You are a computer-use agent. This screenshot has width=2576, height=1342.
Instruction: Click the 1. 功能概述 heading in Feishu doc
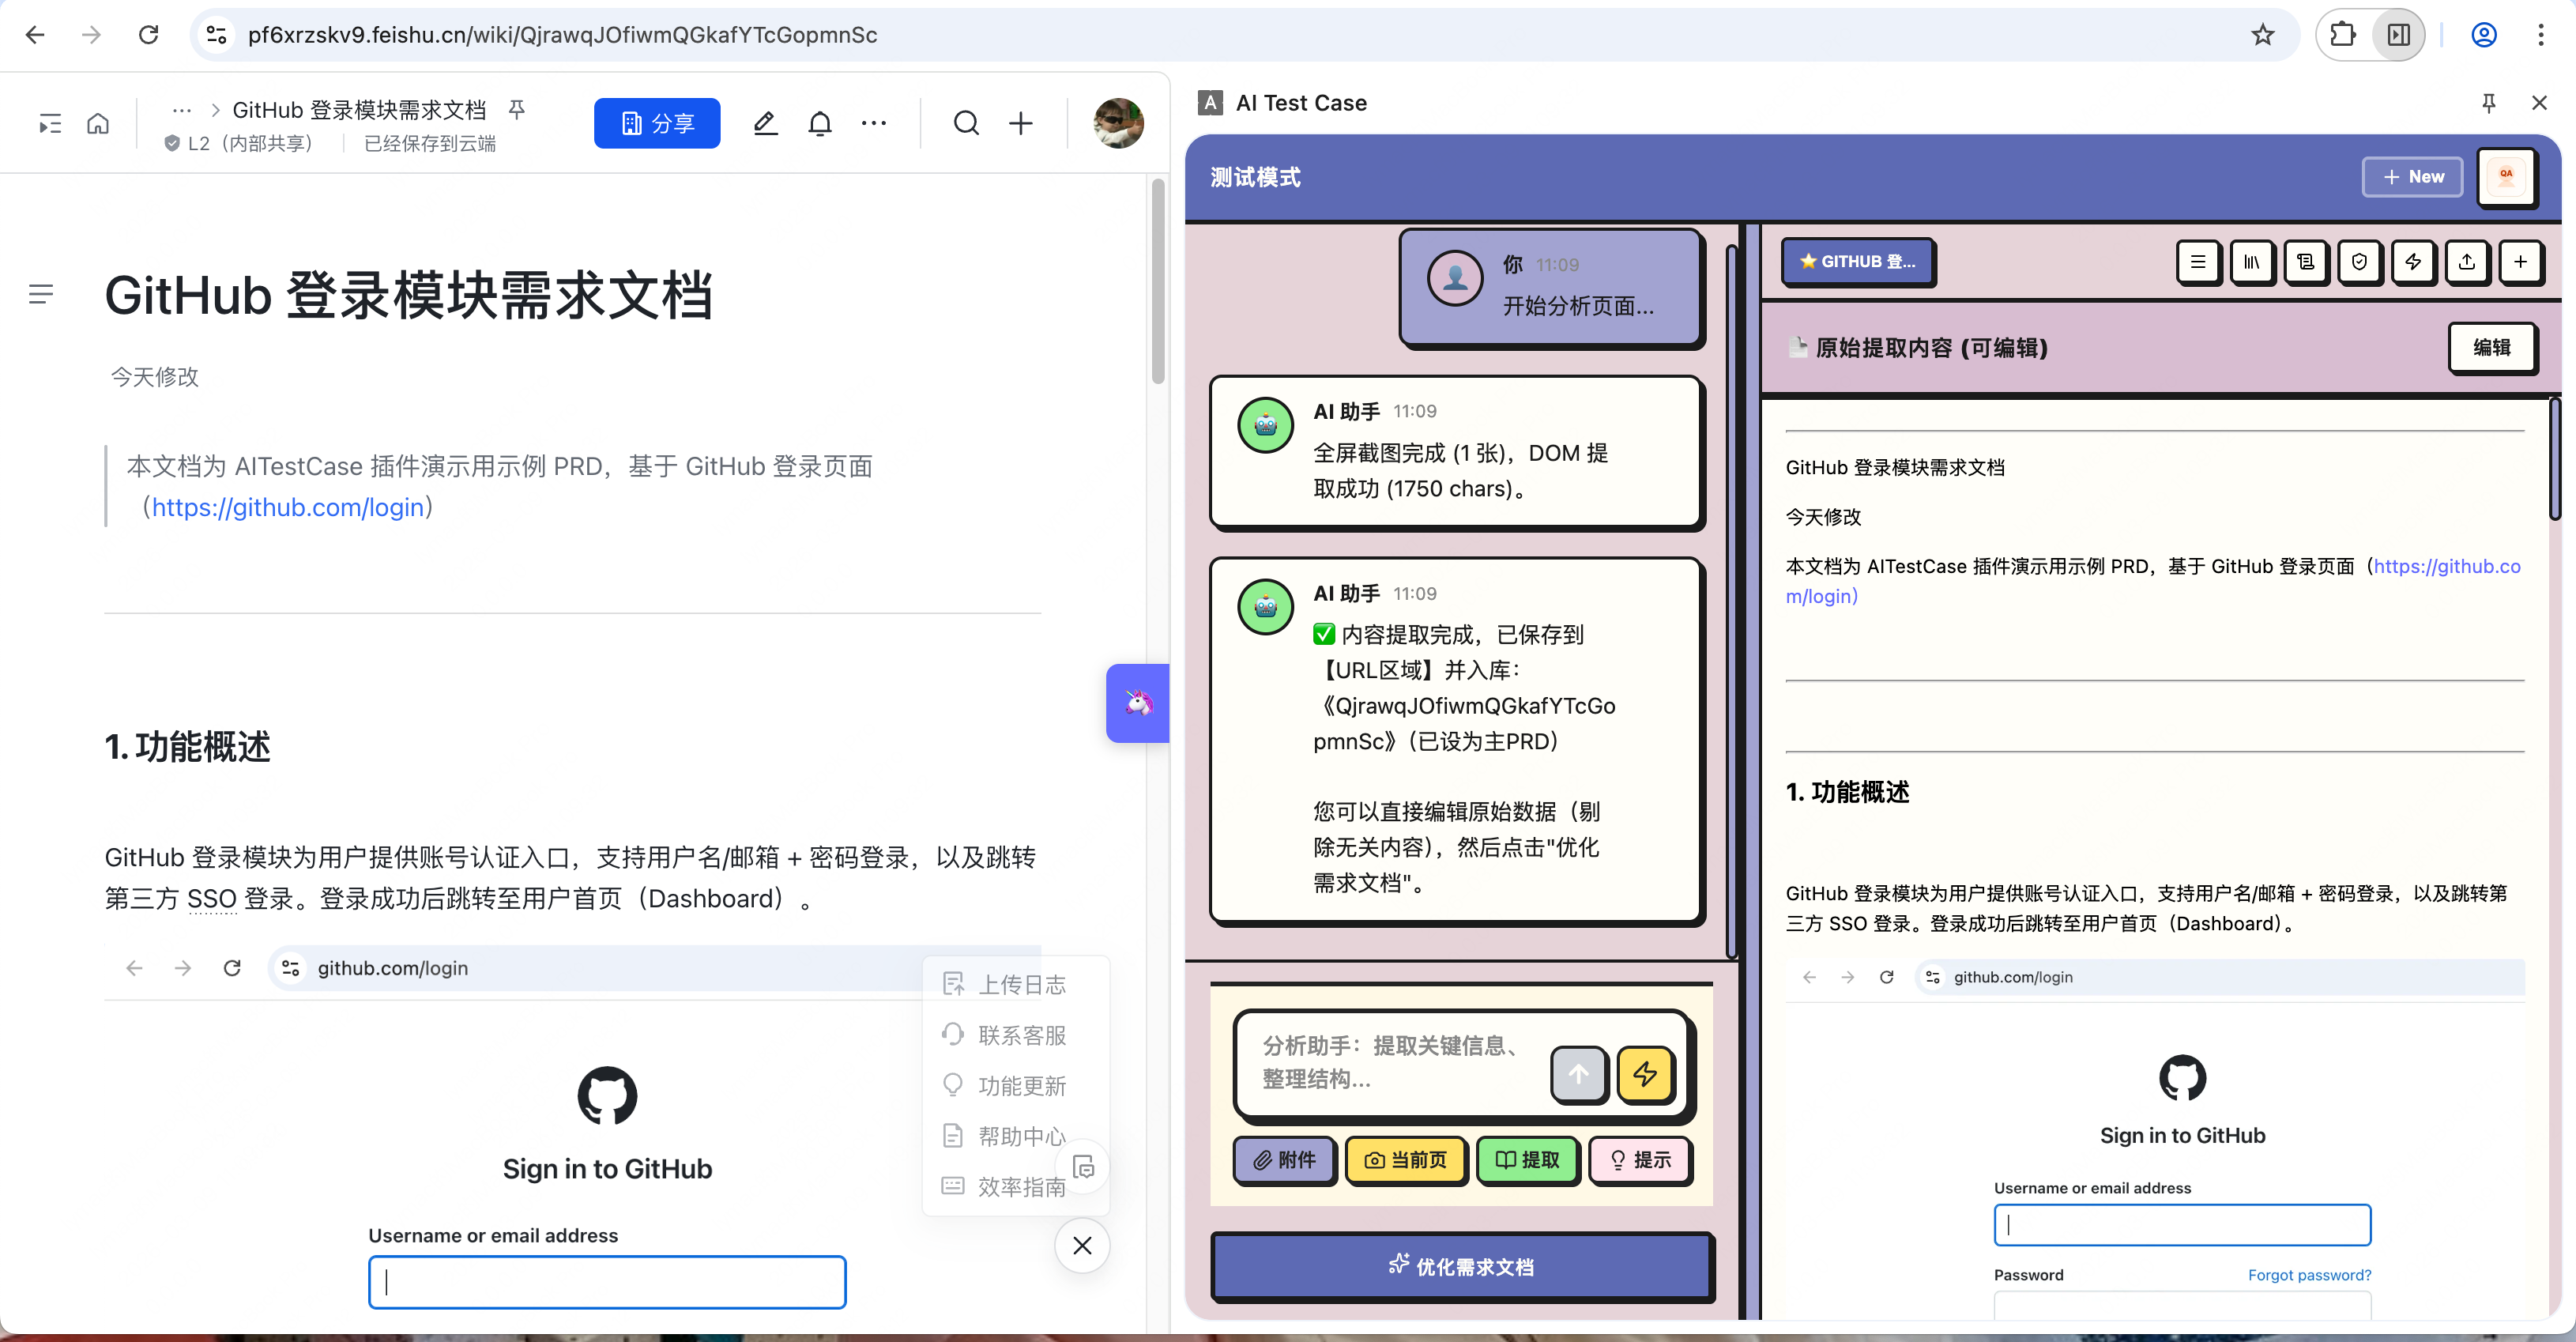pos(188,746)
